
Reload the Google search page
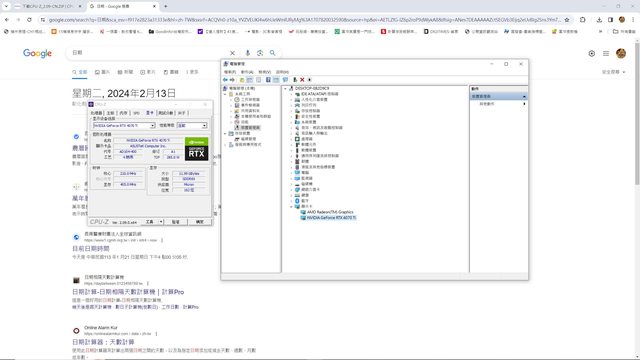tap(29, 20)
